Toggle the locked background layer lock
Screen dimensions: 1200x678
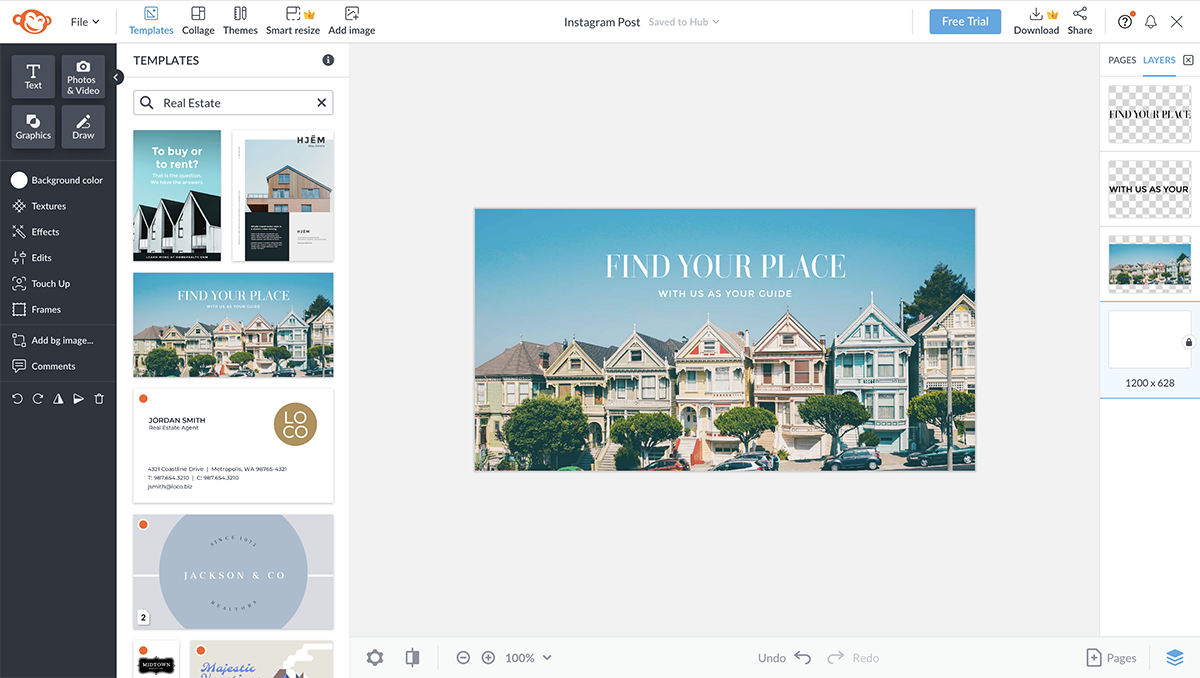[x=1188, y=342]
